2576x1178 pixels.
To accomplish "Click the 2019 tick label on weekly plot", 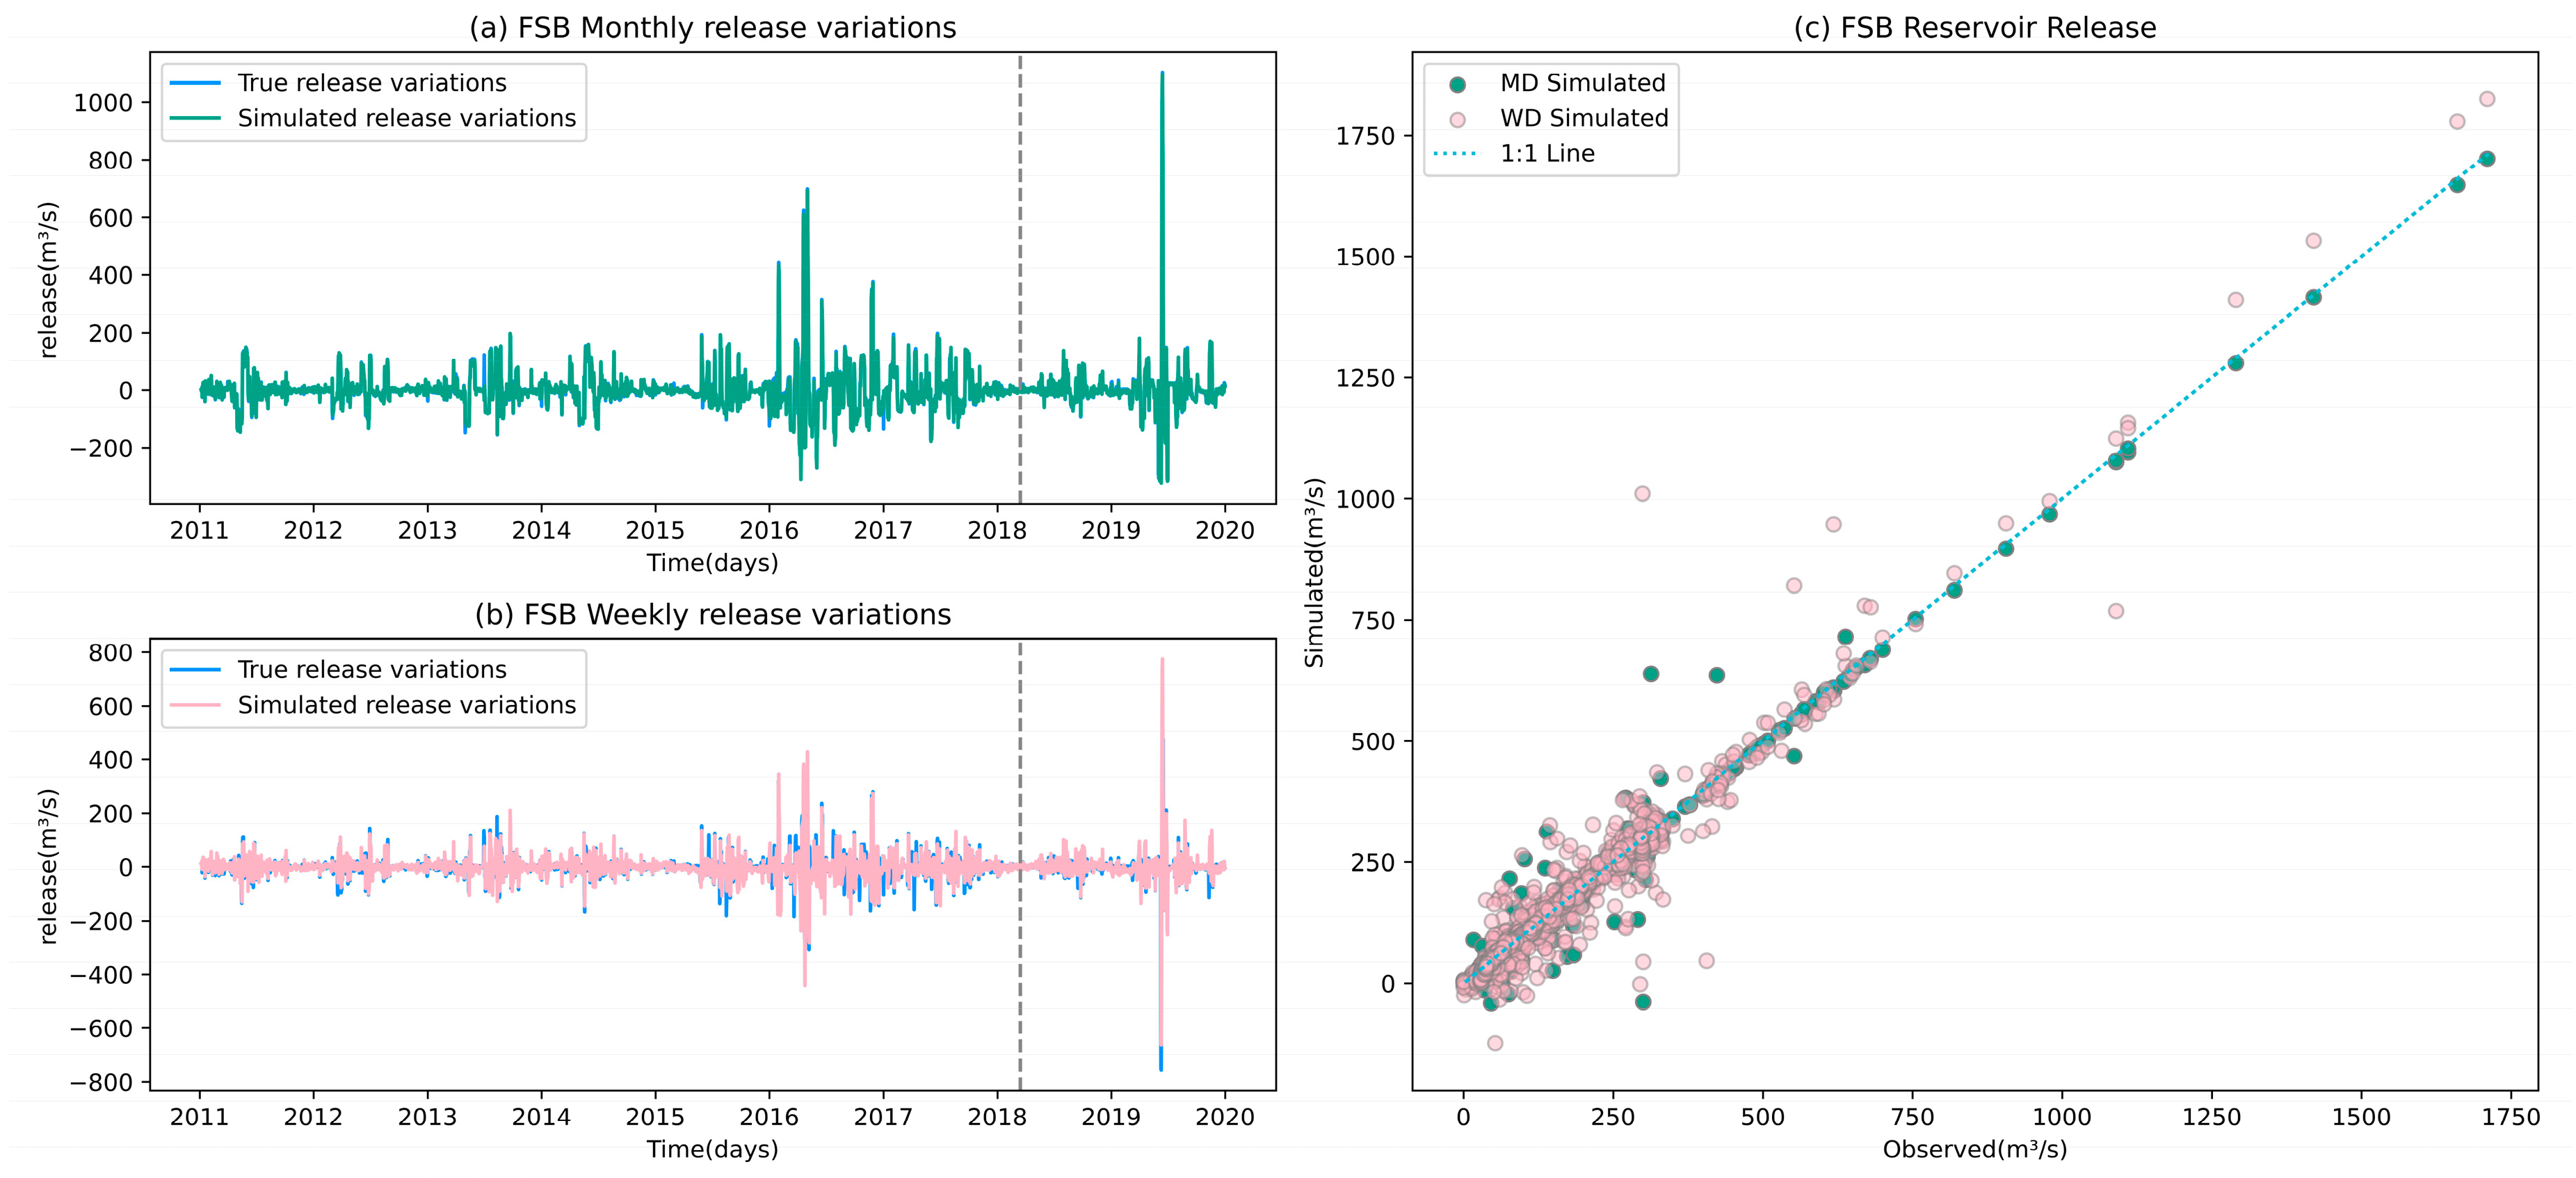I will click(1110, 1117).
